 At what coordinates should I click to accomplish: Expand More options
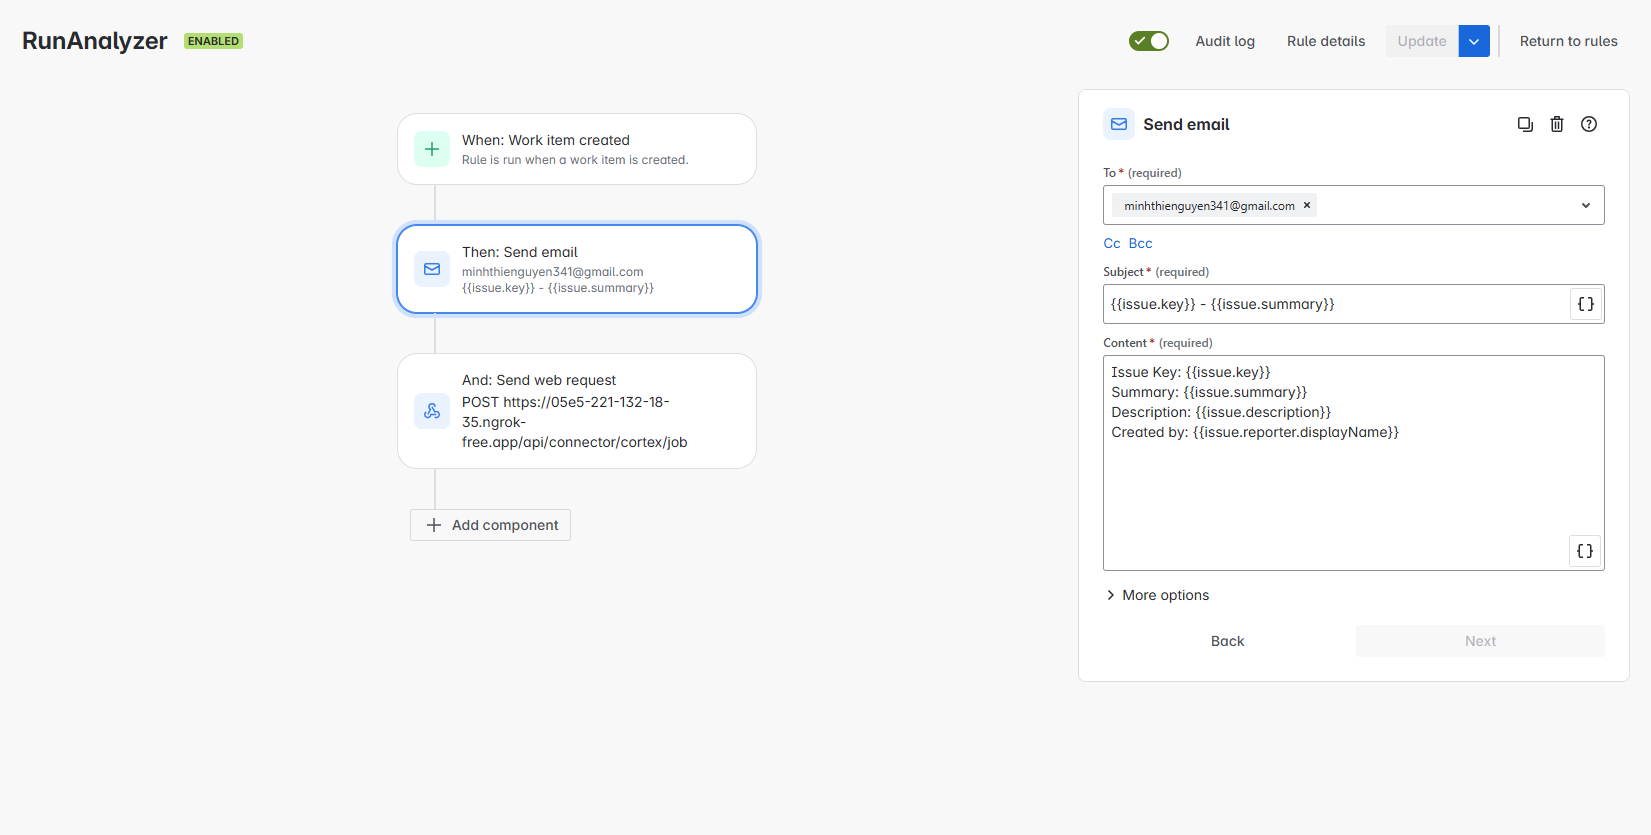point(1157,595)
